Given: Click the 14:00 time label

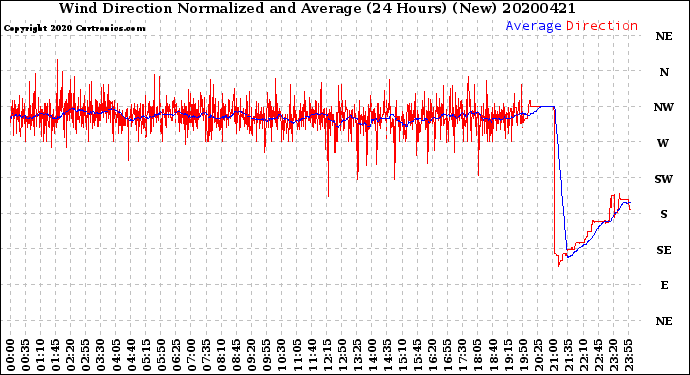Looking at the screenshot, I should tap(372, 355).
